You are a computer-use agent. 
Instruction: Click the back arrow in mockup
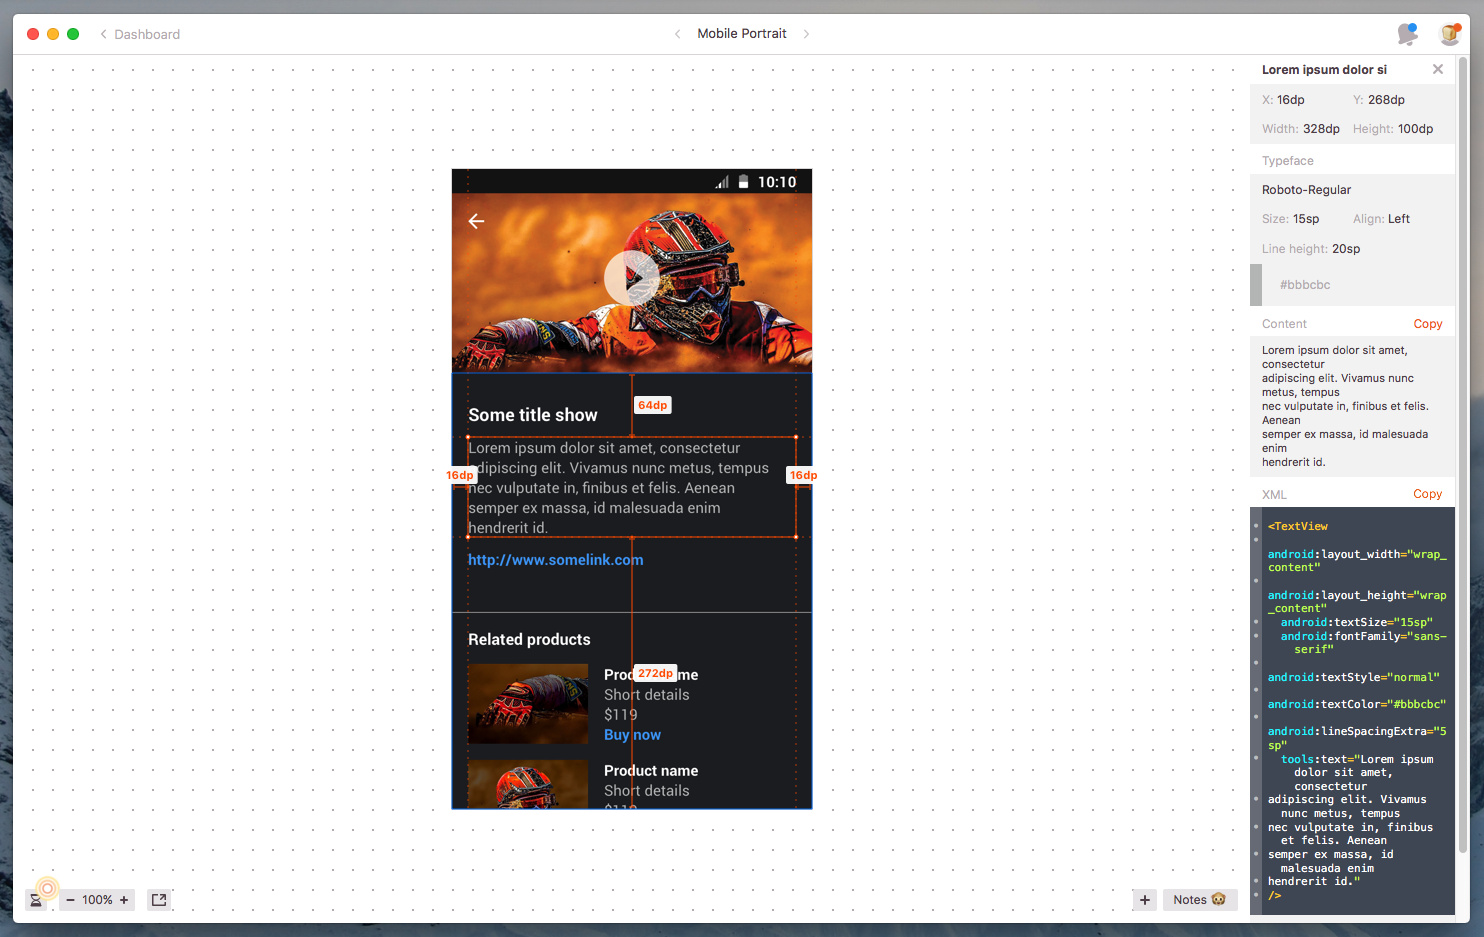pyautogui.click(x=477, y=221)
